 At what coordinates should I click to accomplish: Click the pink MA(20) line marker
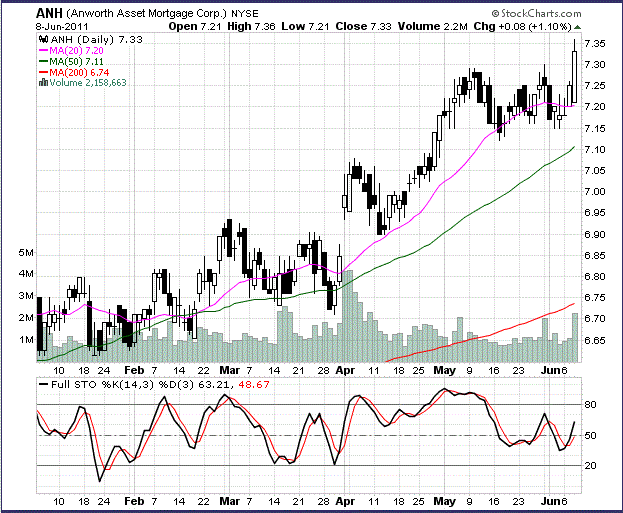click(x=42, y=49)
